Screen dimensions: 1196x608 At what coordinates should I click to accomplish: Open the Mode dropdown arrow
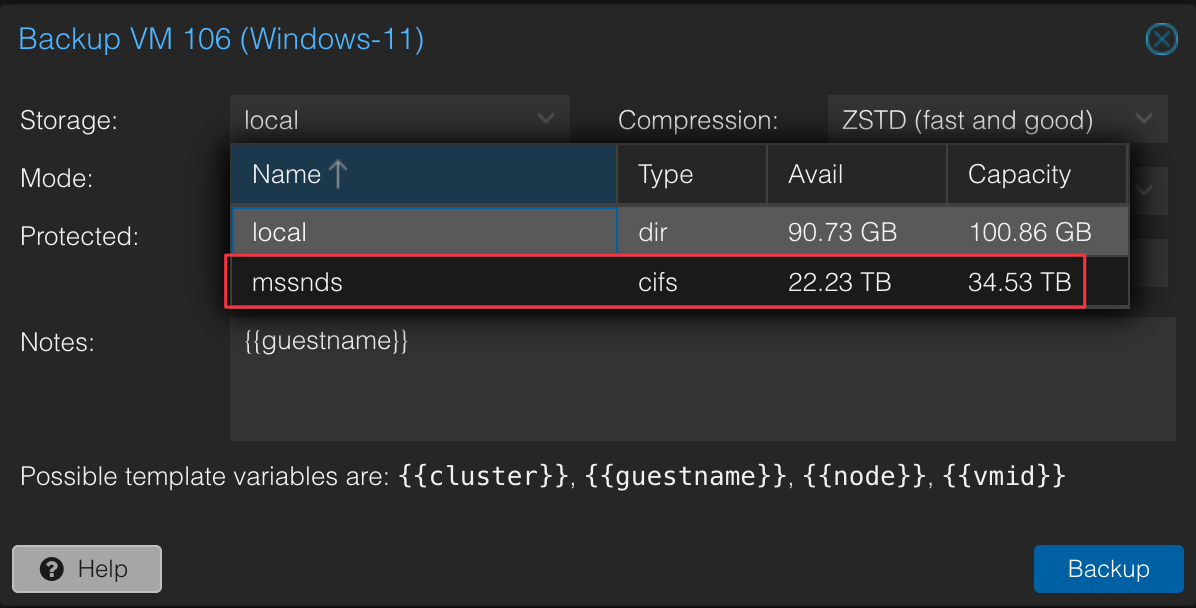(1145, 190)
